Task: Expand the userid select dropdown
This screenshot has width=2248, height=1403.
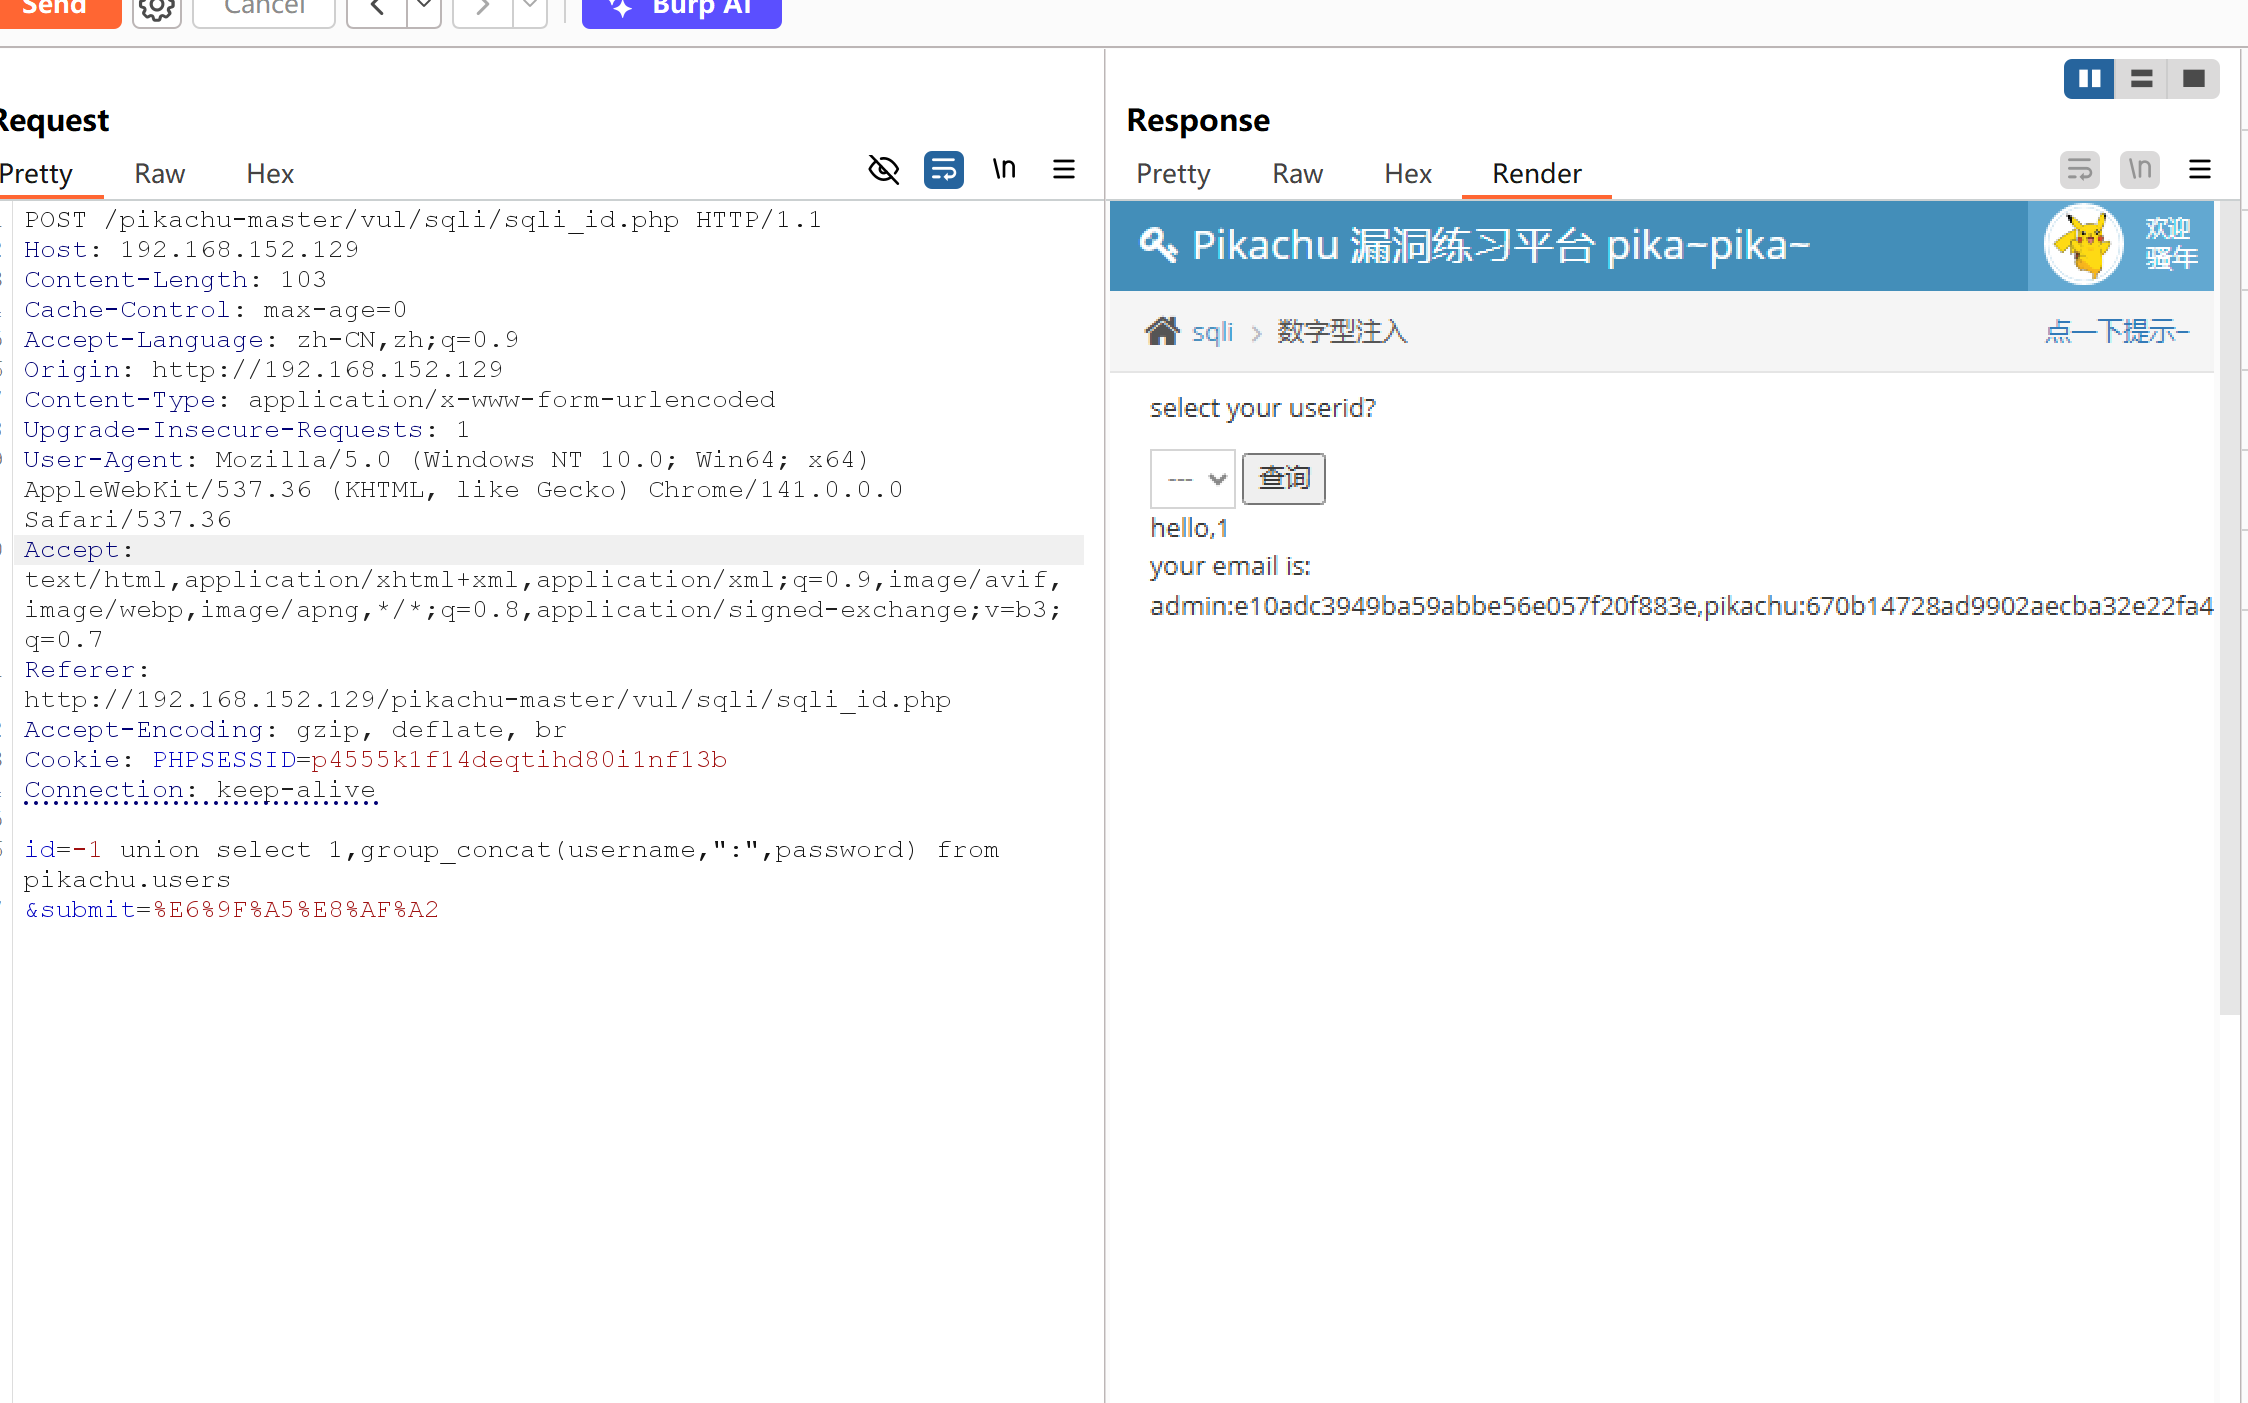Action: [x=1192, y=479]
